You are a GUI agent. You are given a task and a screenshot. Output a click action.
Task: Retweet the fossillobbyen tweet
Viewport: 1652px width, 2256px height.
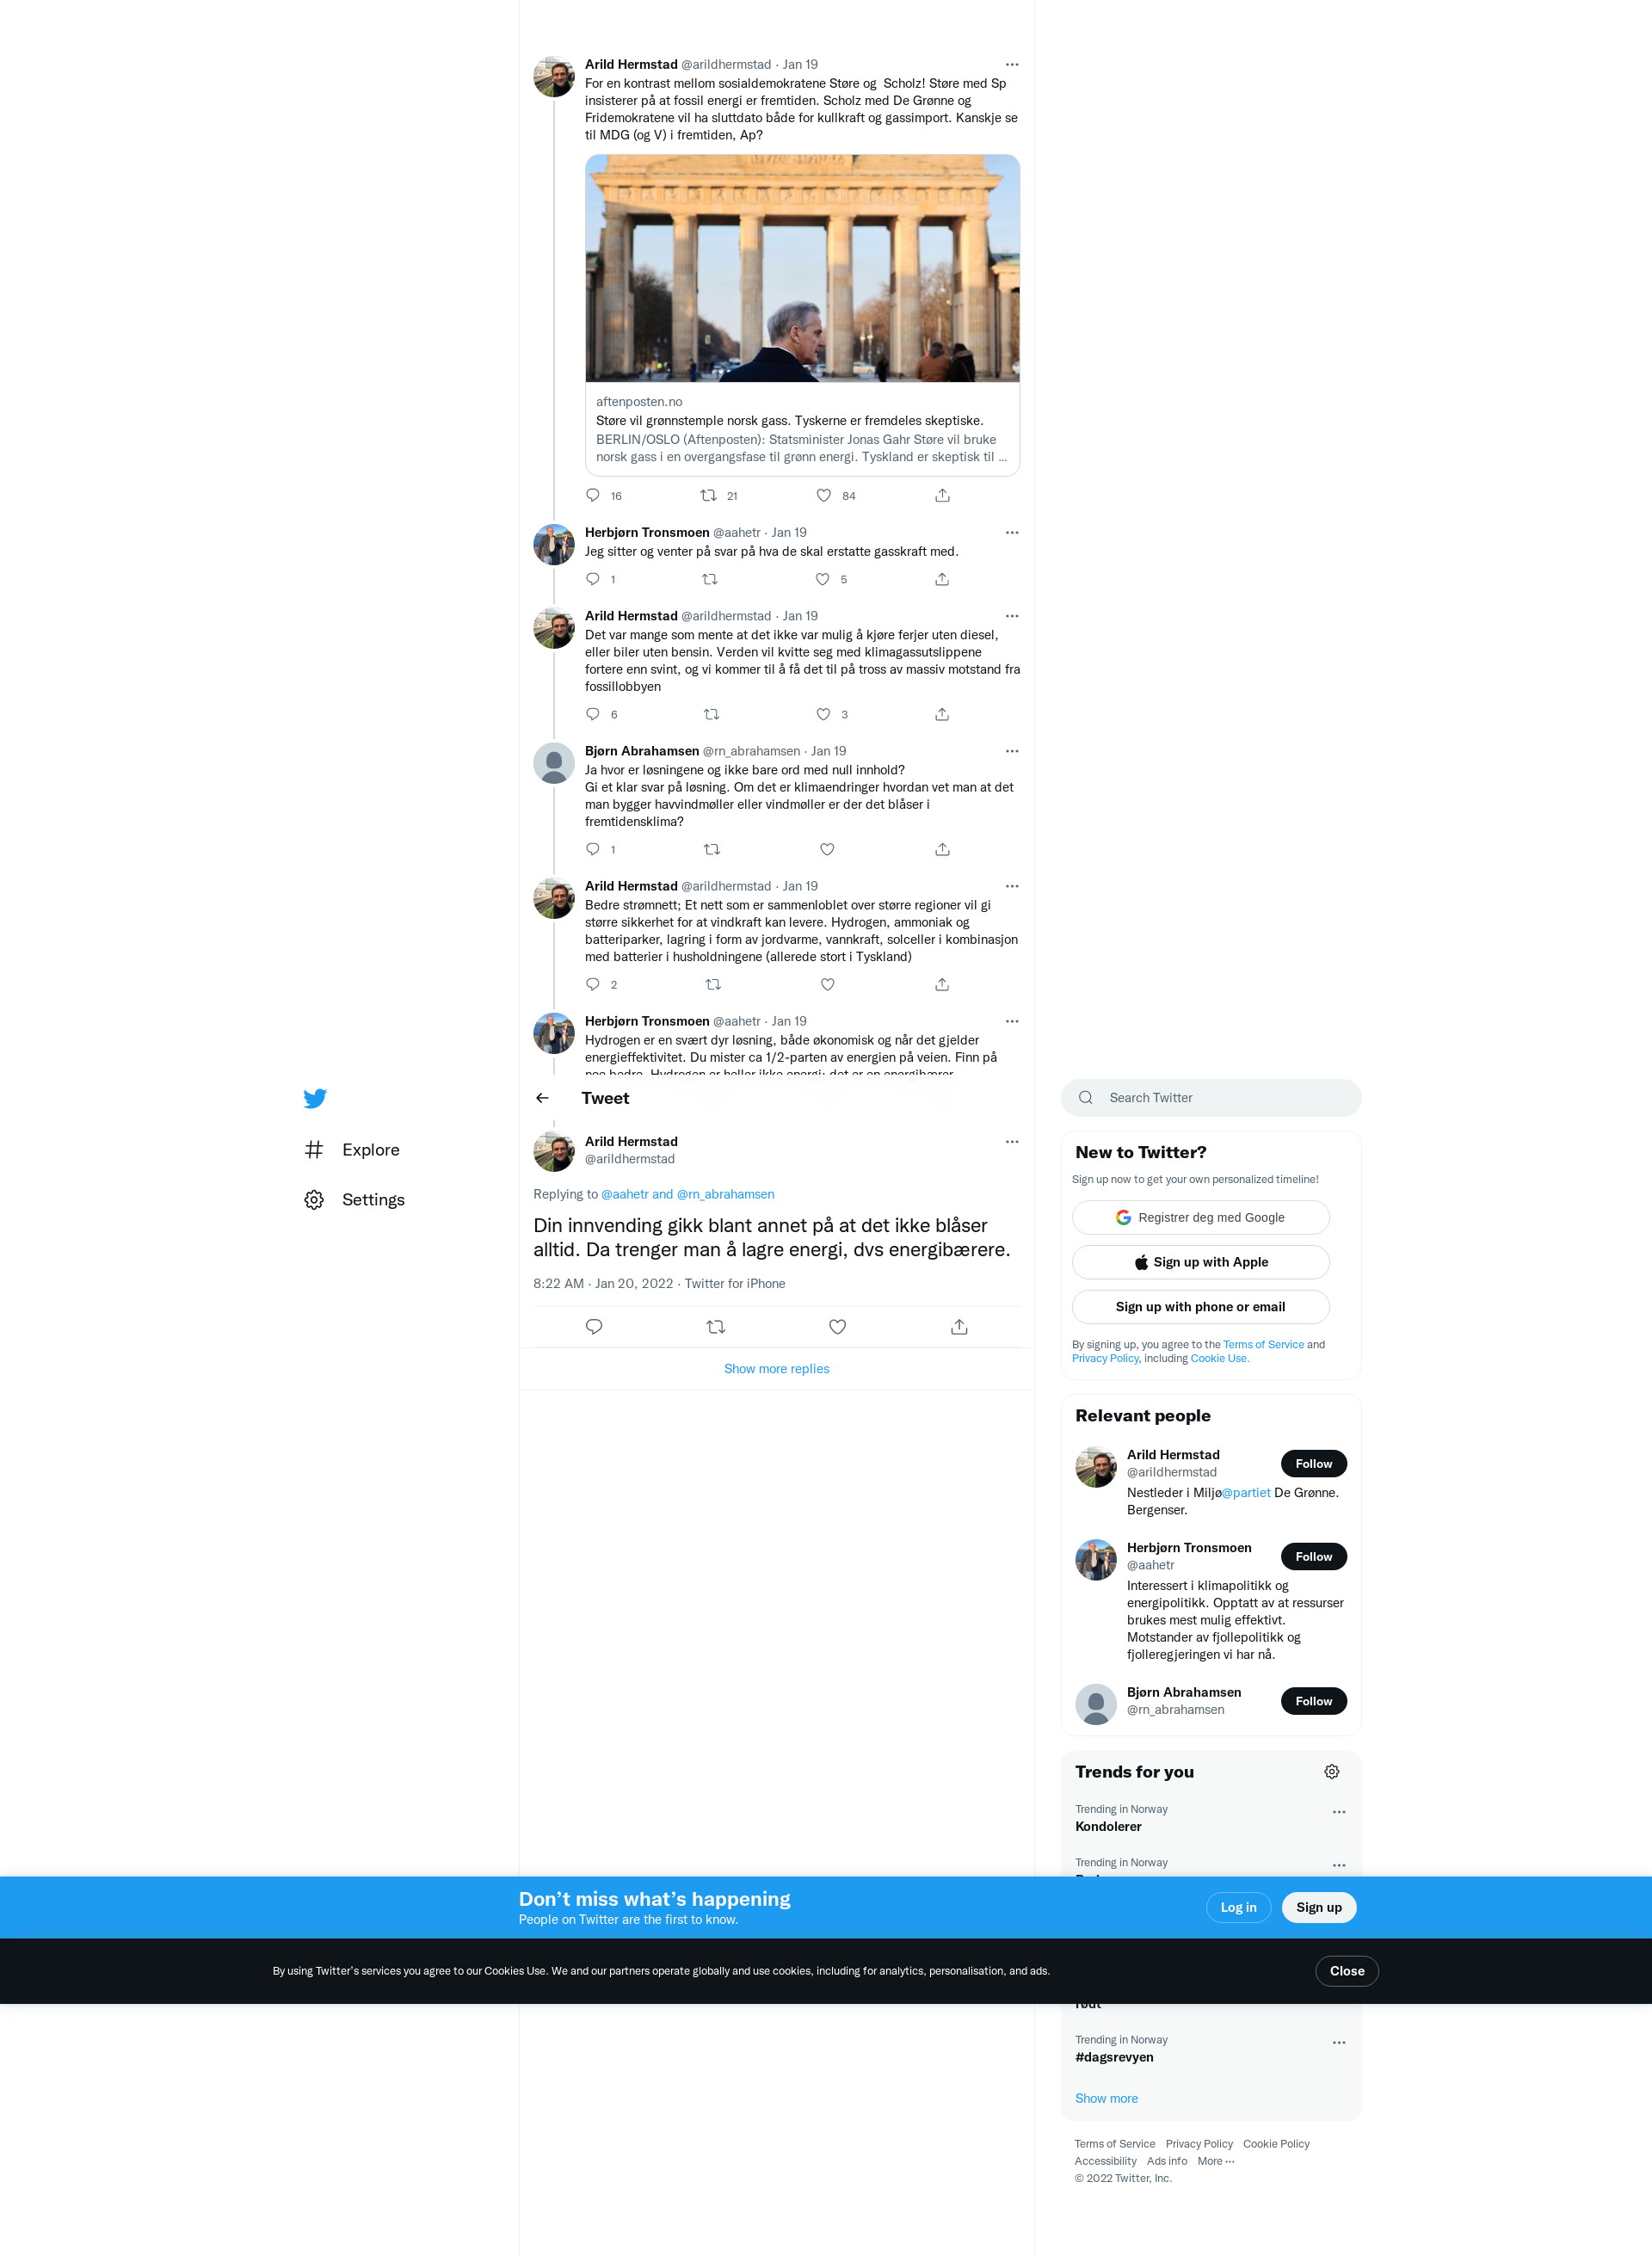[712, 714]
